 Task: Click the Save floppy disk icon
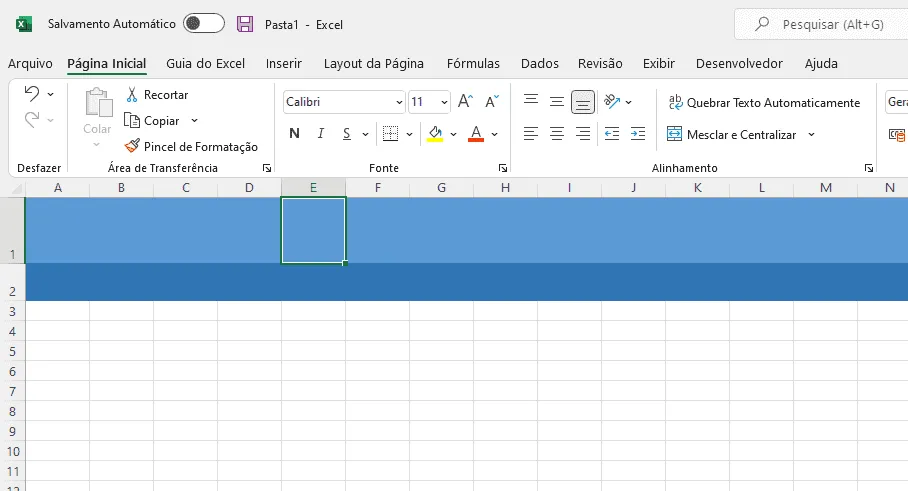(245, 24)
